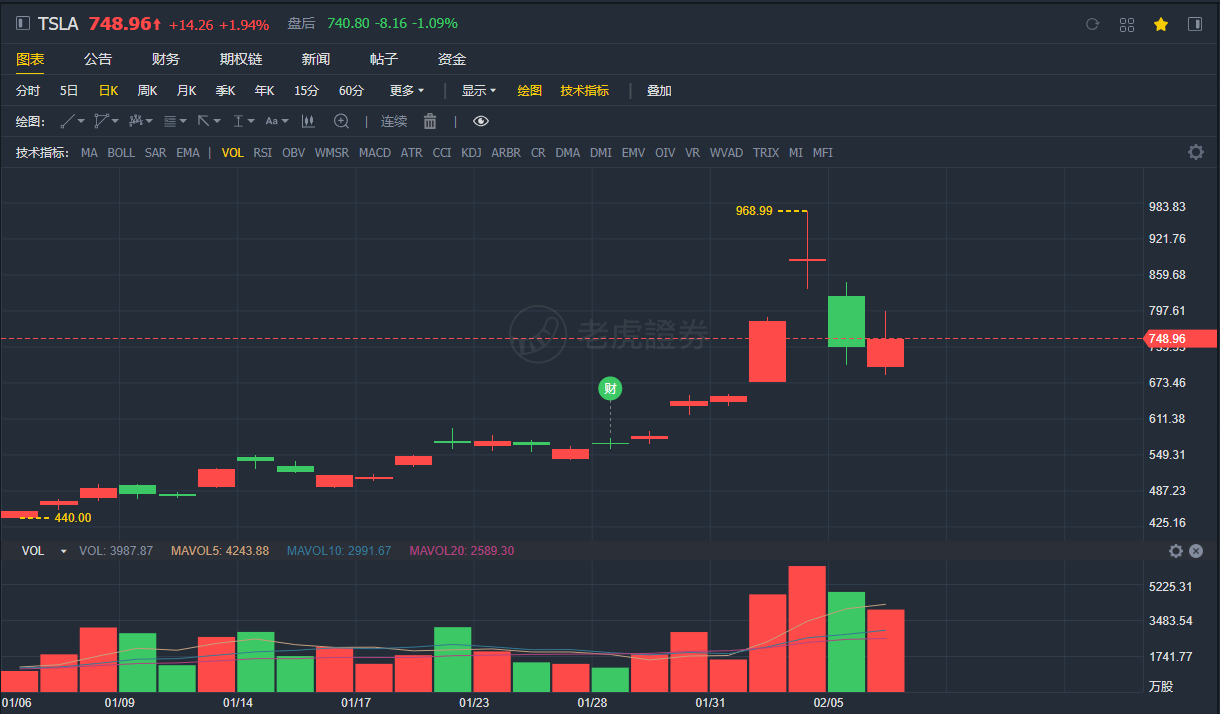Select the Aa text annotation tool
The width and height of the screenshot is (1220, 714).
click(271, 121)
